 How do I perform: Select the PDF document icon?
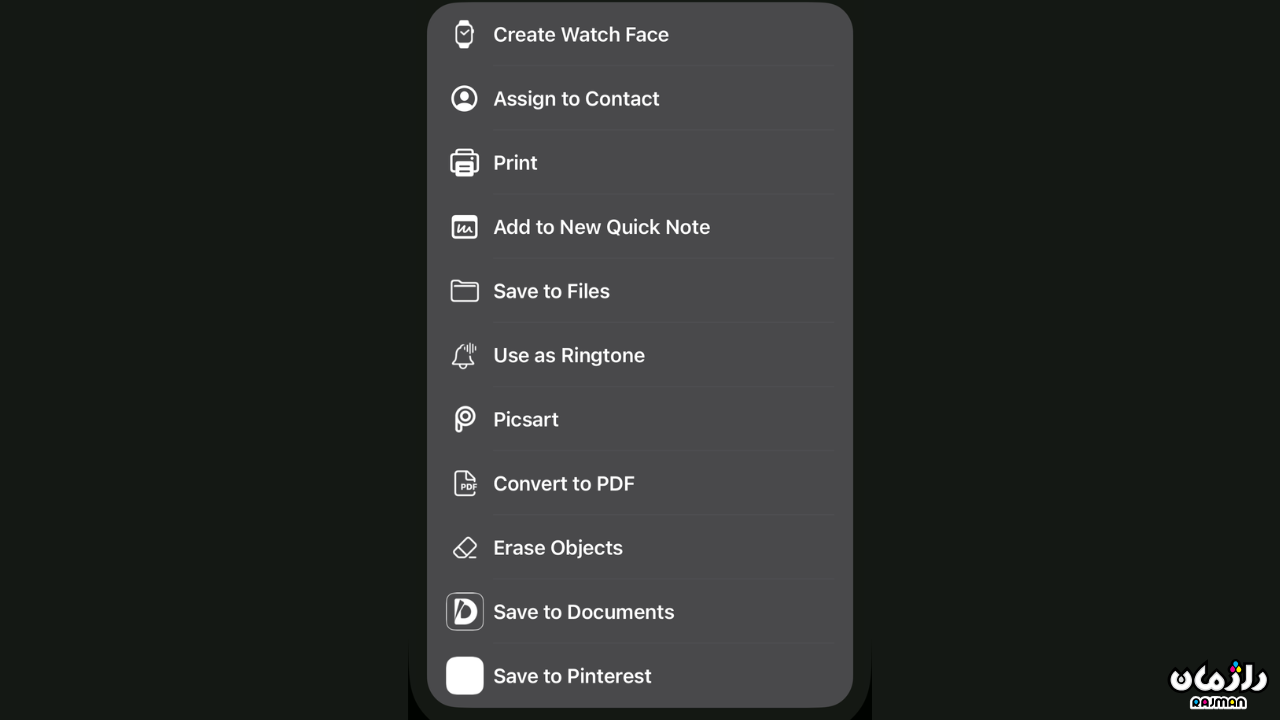[464, 483]
